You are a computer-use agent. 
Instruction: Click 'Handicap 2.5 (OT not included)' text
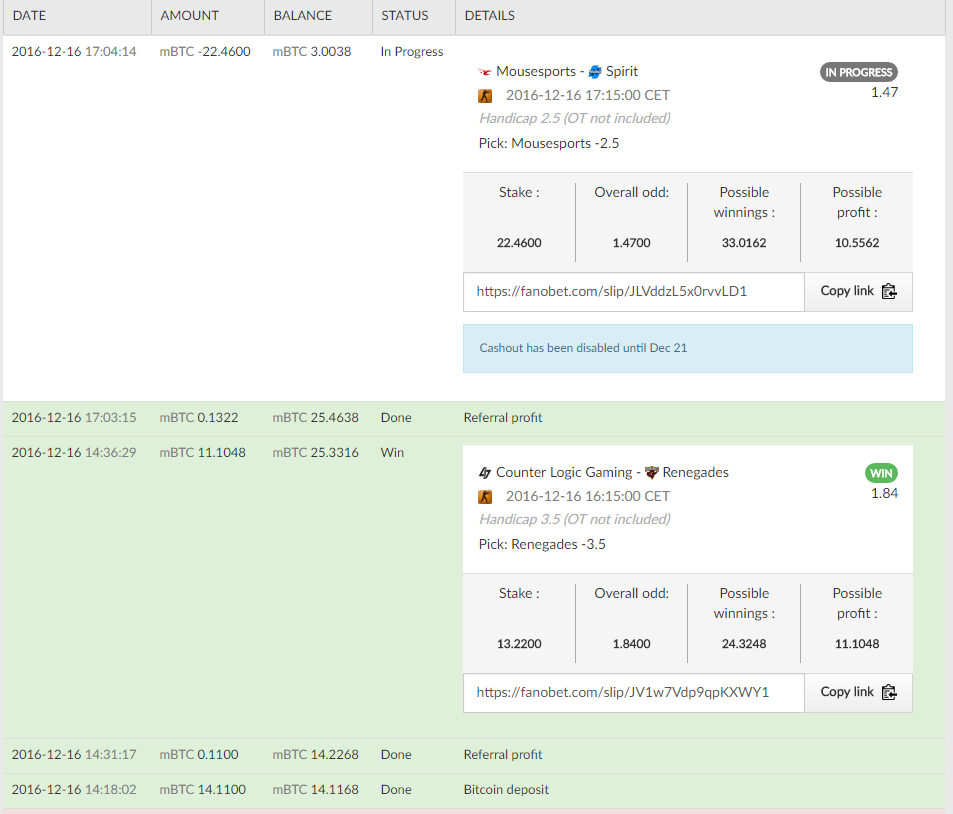pyautogui.click(x=575, y=119)
